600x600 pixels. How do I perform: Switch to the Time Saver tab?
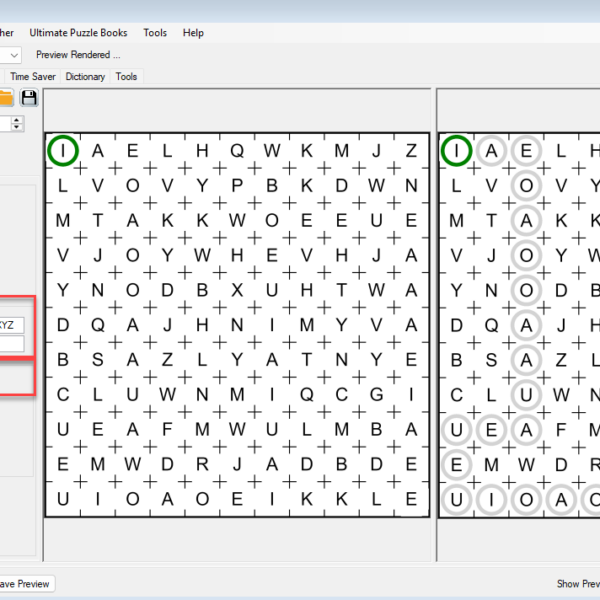pos(33,76)
